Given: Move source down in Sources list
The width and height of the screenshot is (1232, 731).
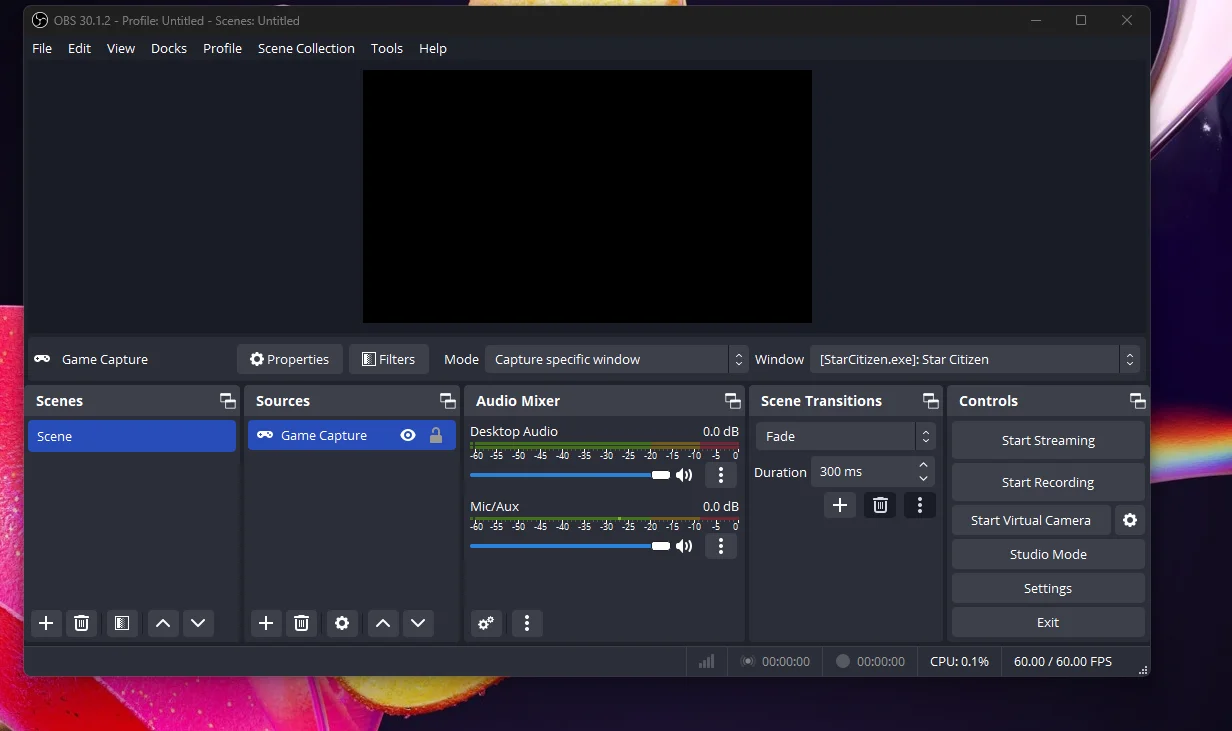Looking at the screenshot, I should click(418, 623).
